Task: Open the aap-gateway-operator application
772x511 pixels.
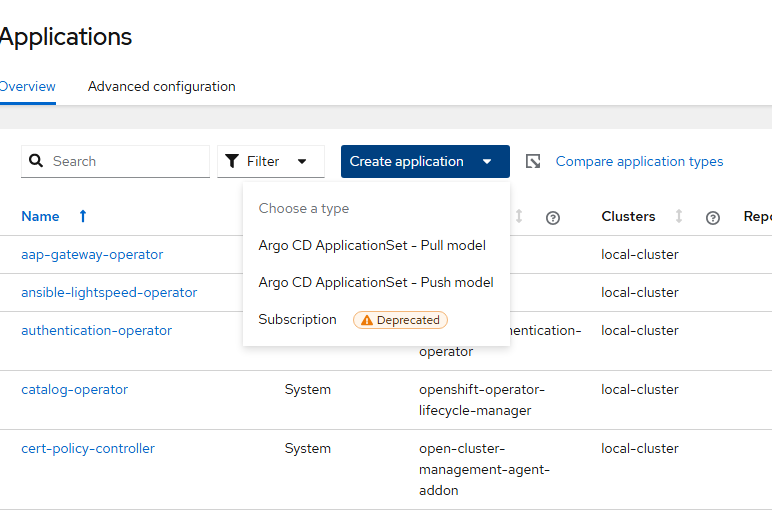Action: (92, 254)
